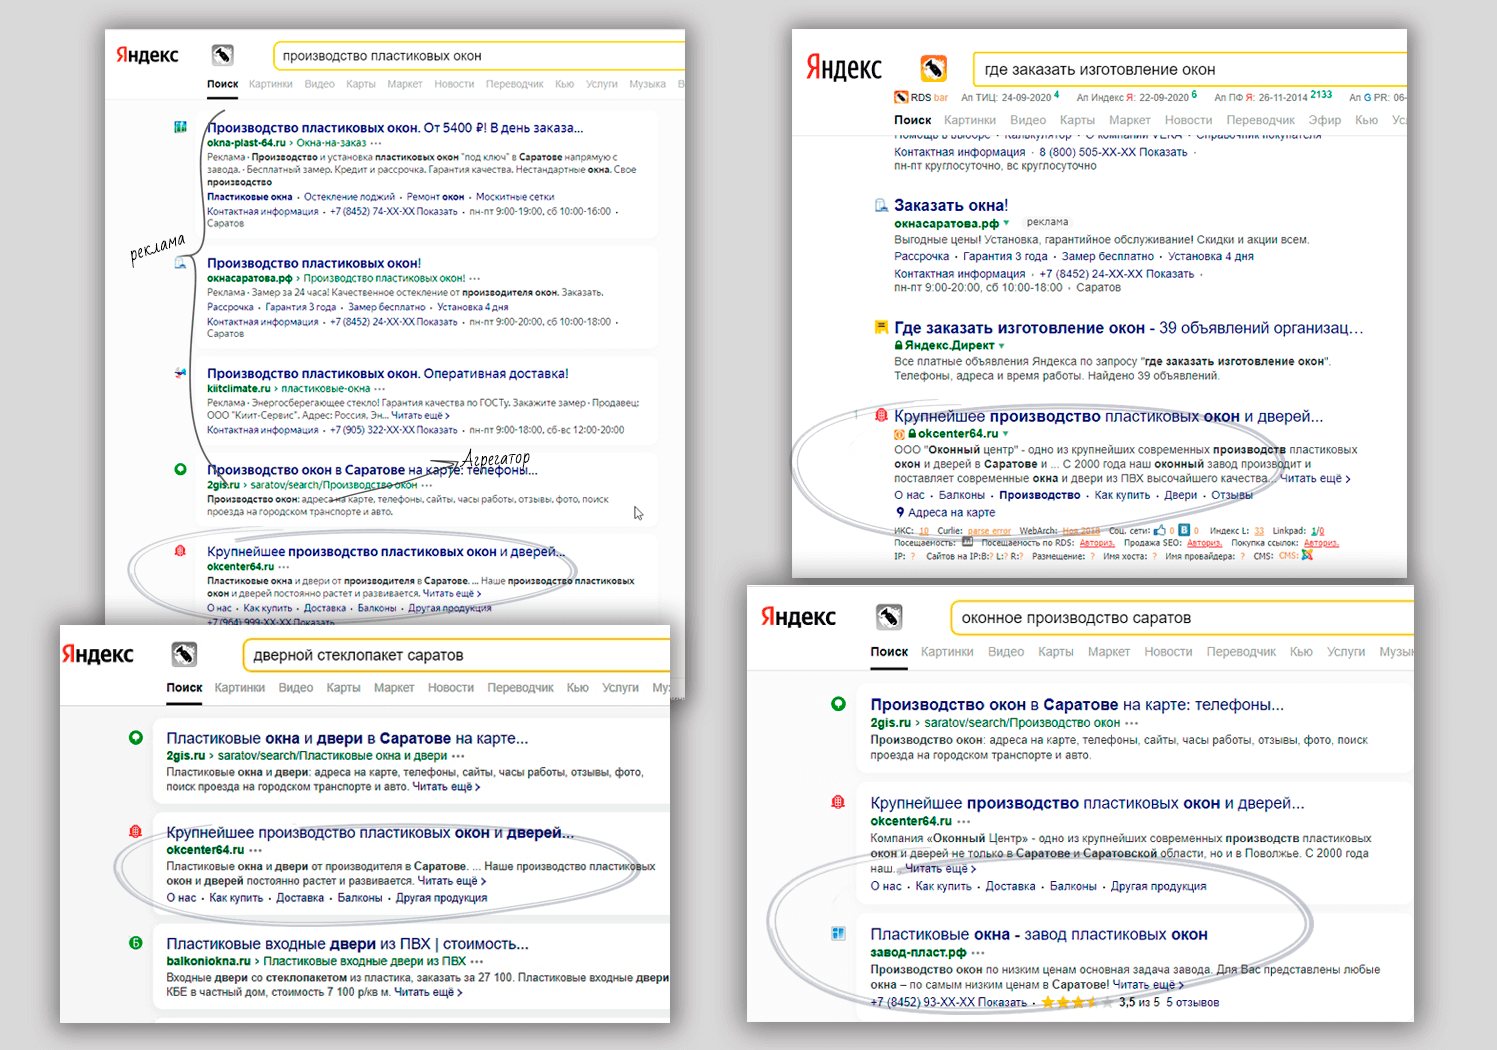
Task: Click extension icon beside 'дверной стеклопакет саратов' search box
Action: pos(184,654)
